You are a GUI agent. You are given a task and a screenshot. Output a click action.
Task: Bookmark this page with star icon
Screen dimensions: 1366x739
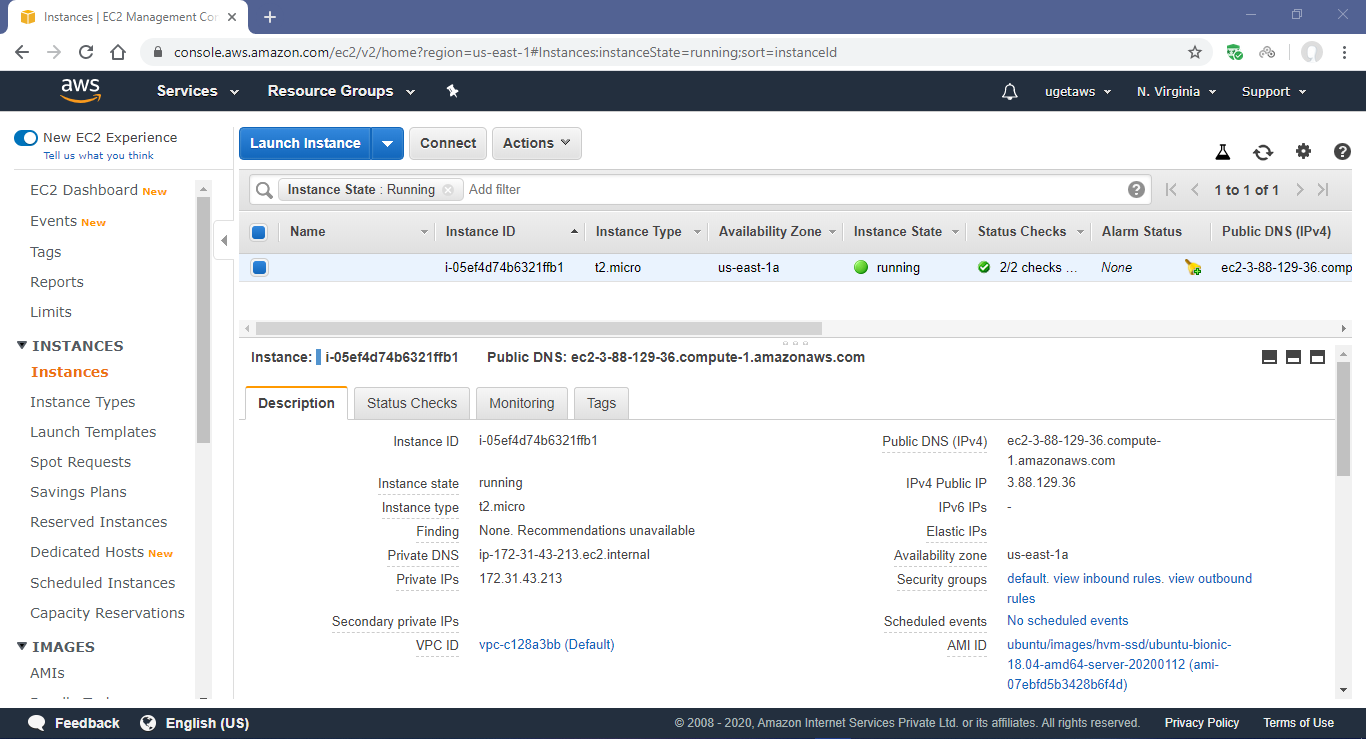(x=1194, y=52)
